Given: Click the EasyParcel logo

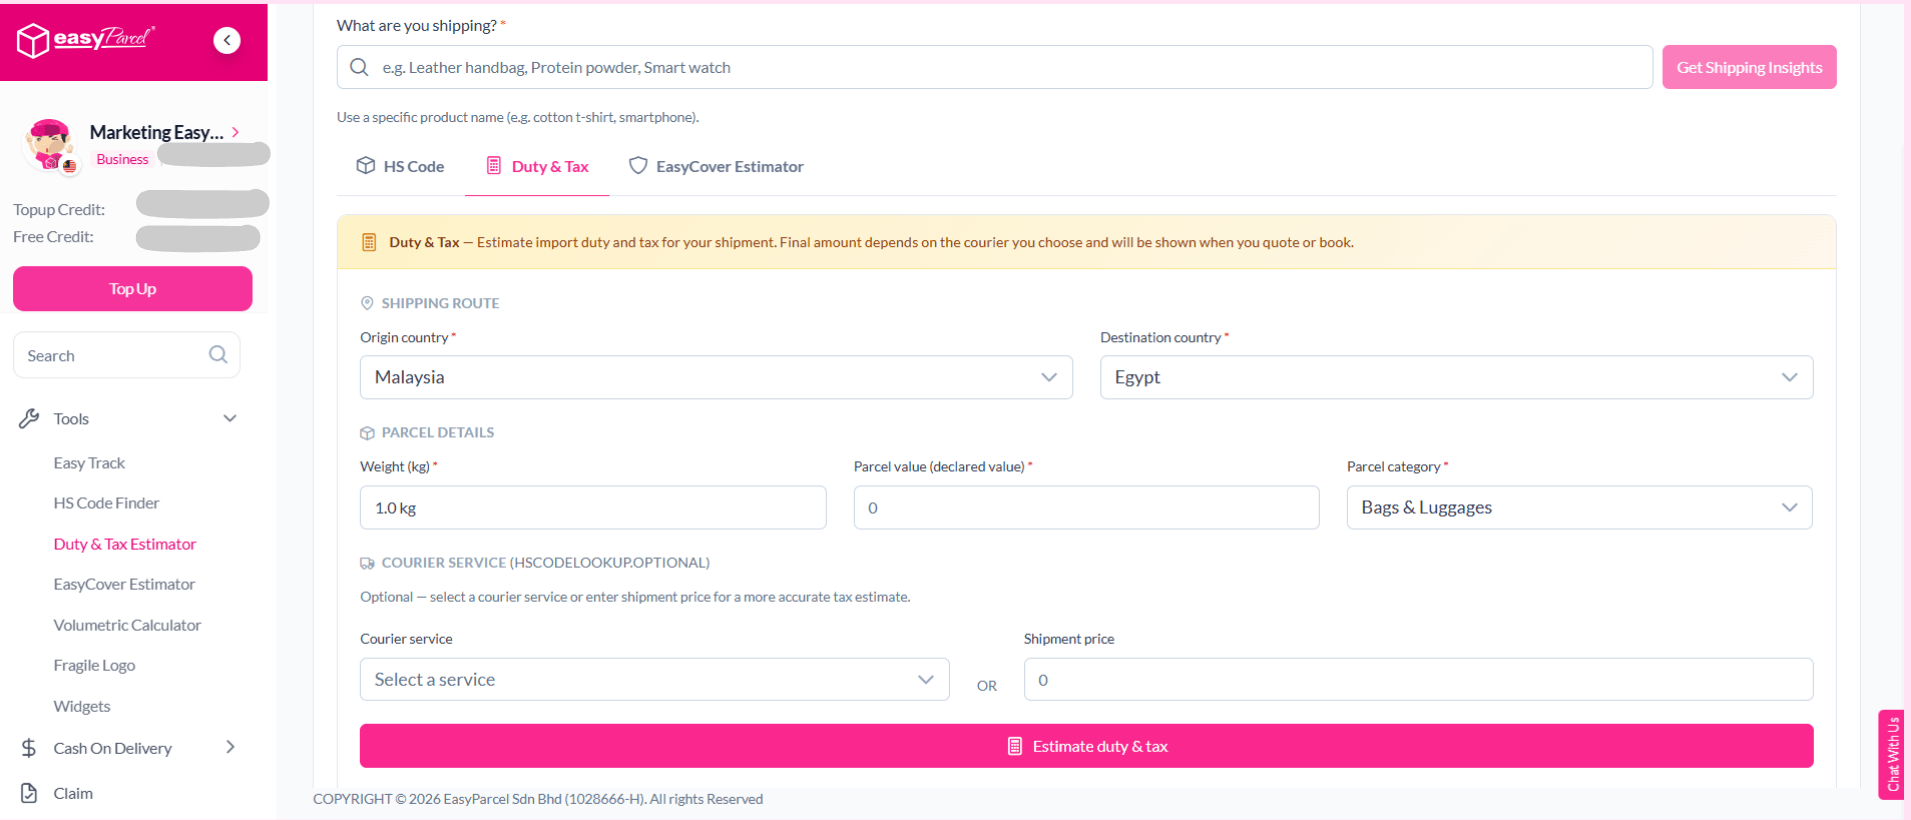Looking at the screenshot, I should coord(86,40).
